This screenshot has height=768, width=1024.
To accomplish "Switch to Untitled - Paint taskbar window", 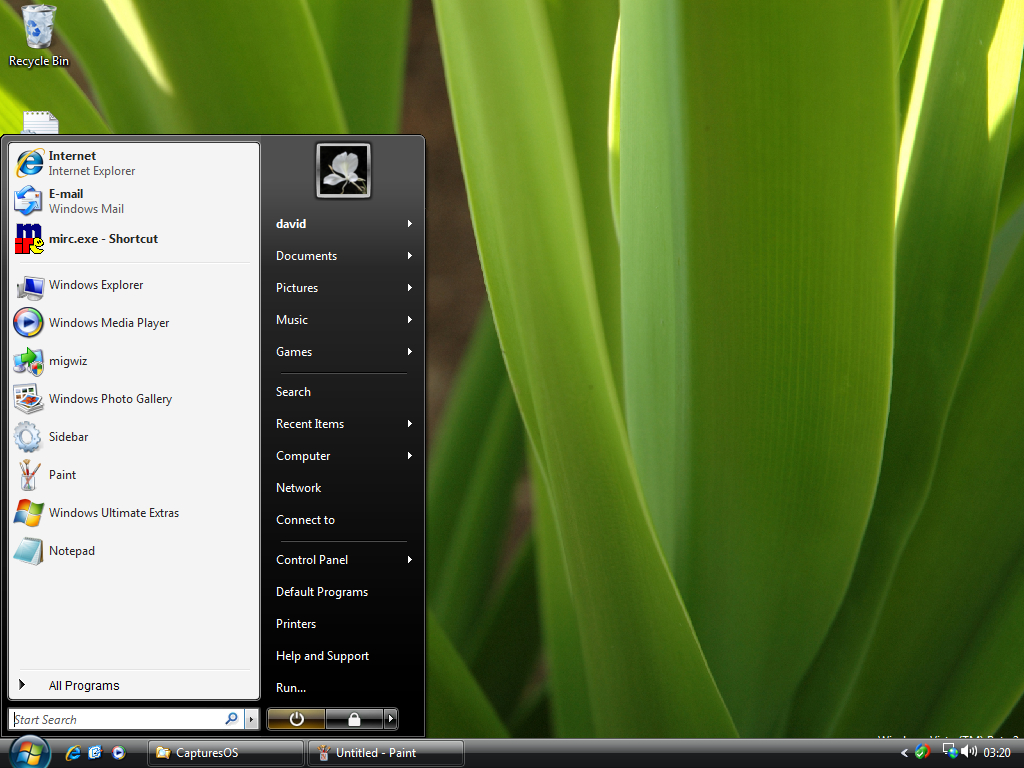I will (385, 753).
